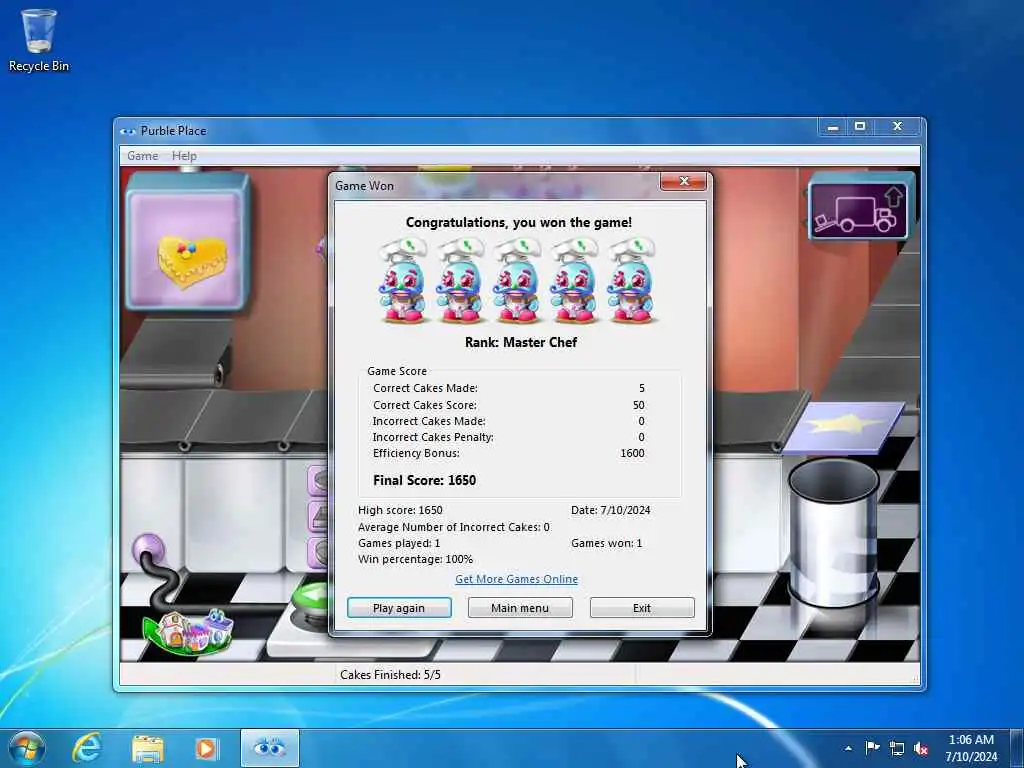Screen dimensions: 1024x768
Task: Click the first chef Purble figure
Action: click(x=404, y=281)
